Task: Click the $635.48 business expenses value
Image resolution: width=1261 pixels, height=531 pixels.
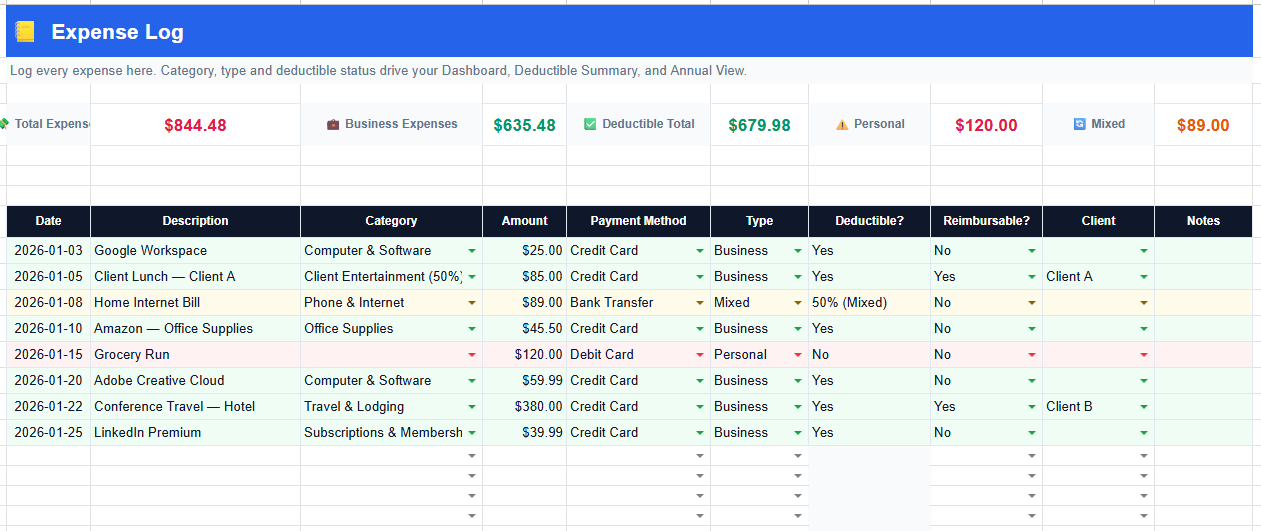Action: [x=524, y=125]
